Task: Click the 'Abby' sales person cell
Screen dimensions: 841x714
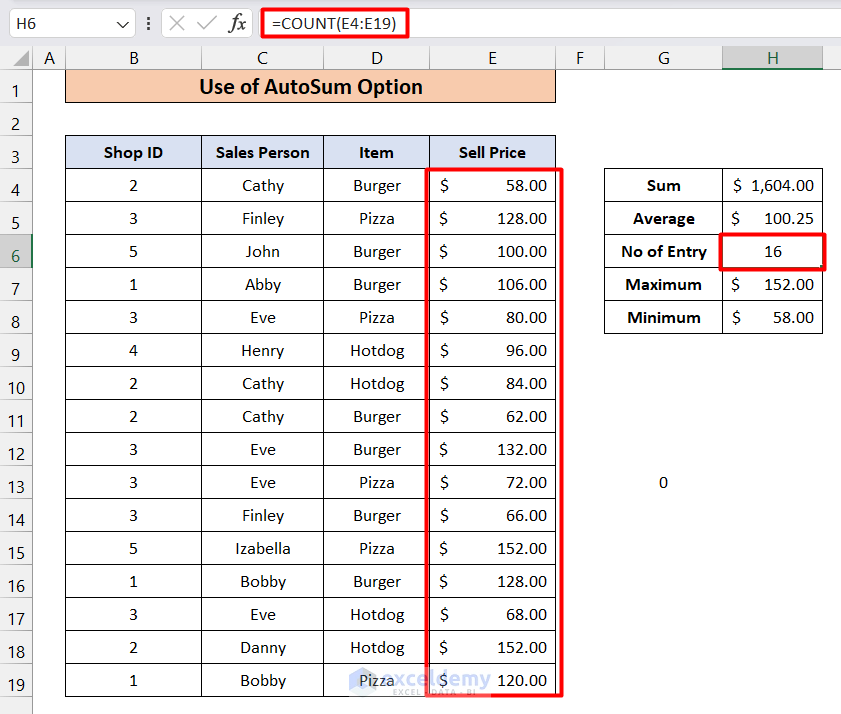Action: click(x=262, y=284)
